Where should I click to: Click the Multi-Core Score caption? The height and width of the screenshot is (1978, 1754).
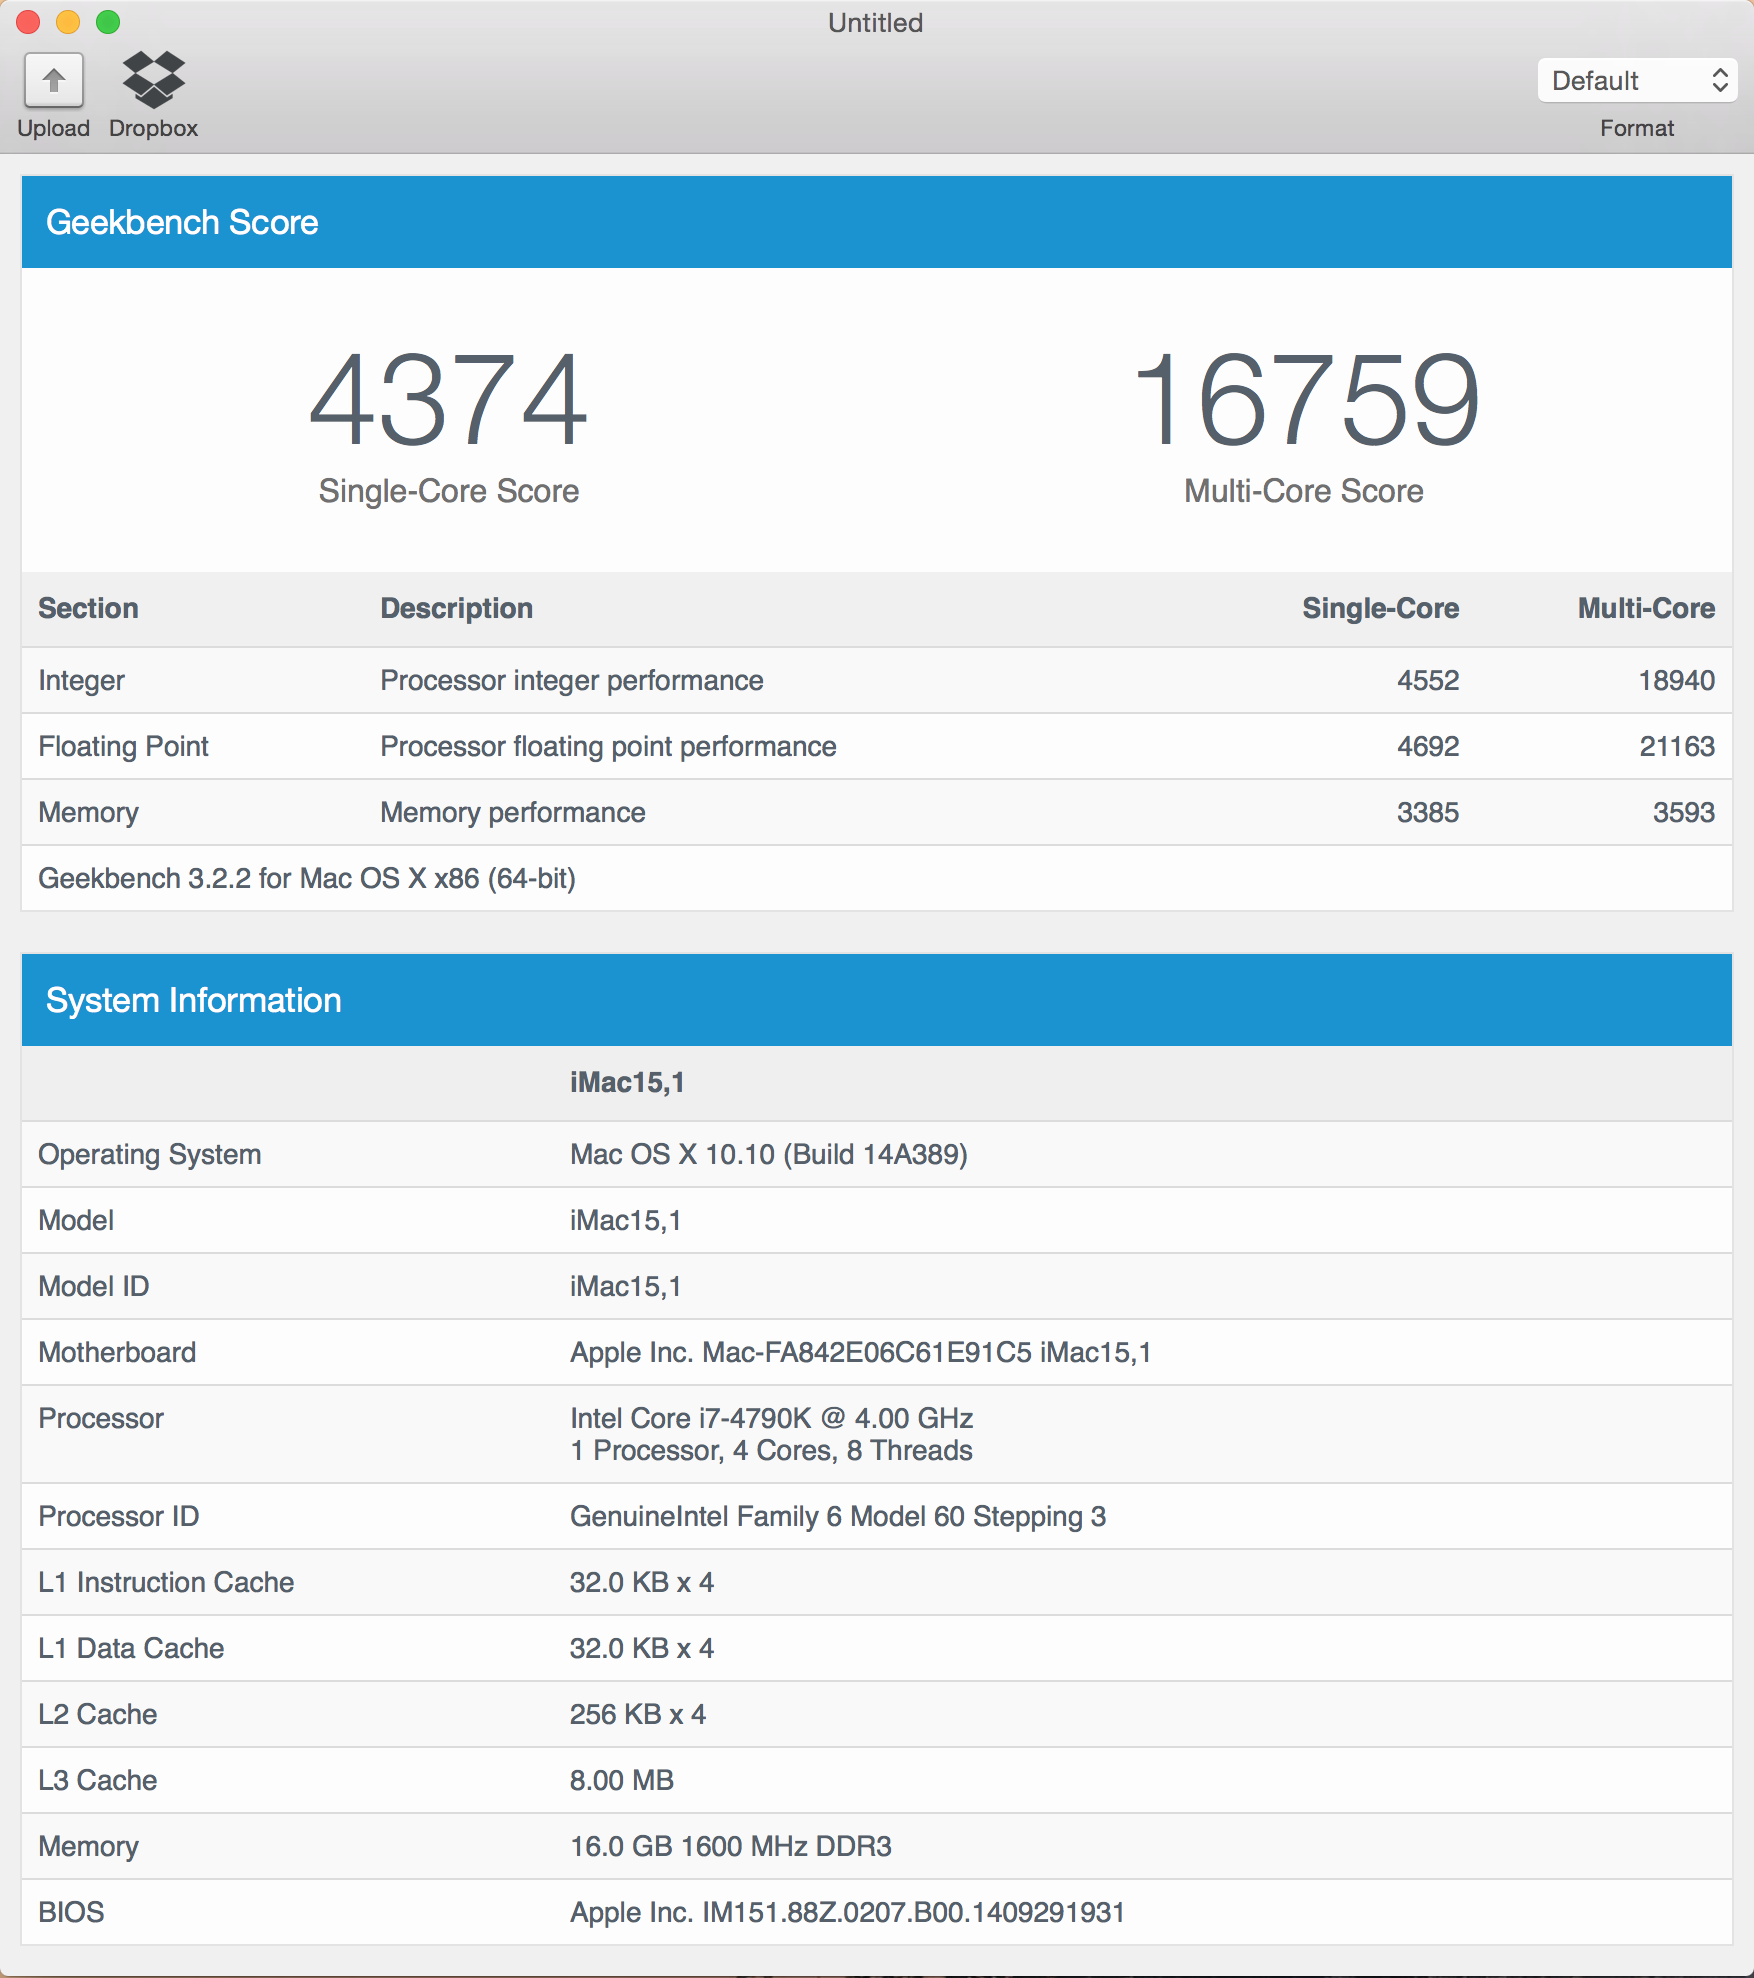[1304, 491]
